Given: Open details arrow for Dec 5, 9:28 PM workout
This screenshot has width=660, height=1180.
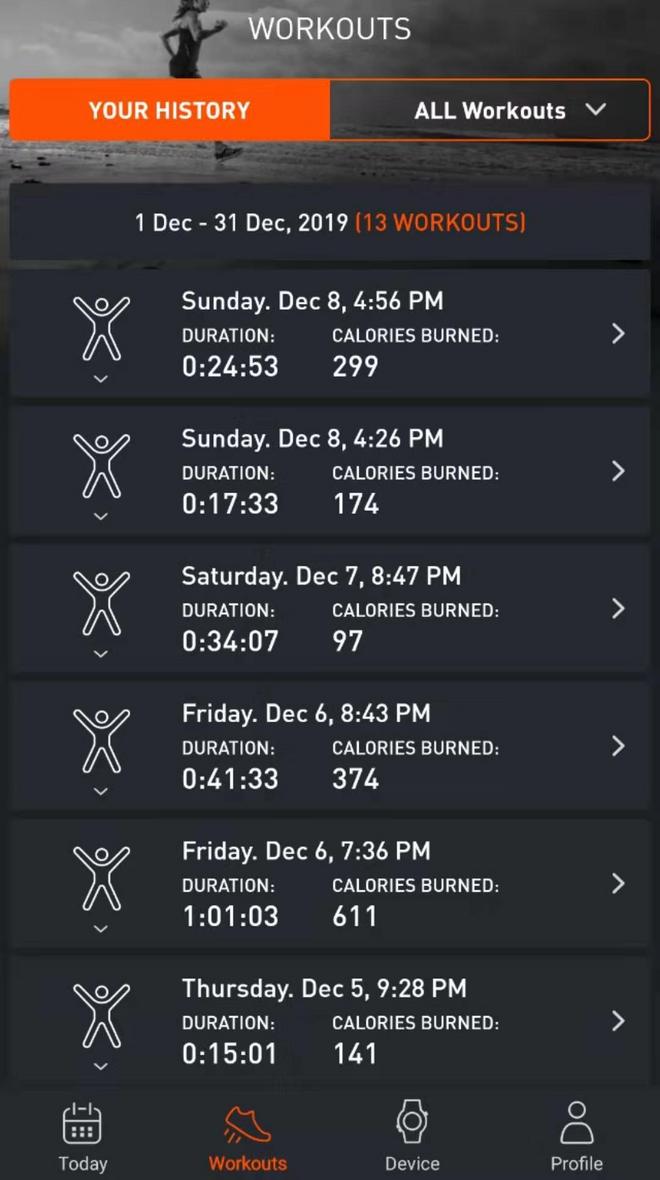Looking at the screenshot, I should [618, 1021].
